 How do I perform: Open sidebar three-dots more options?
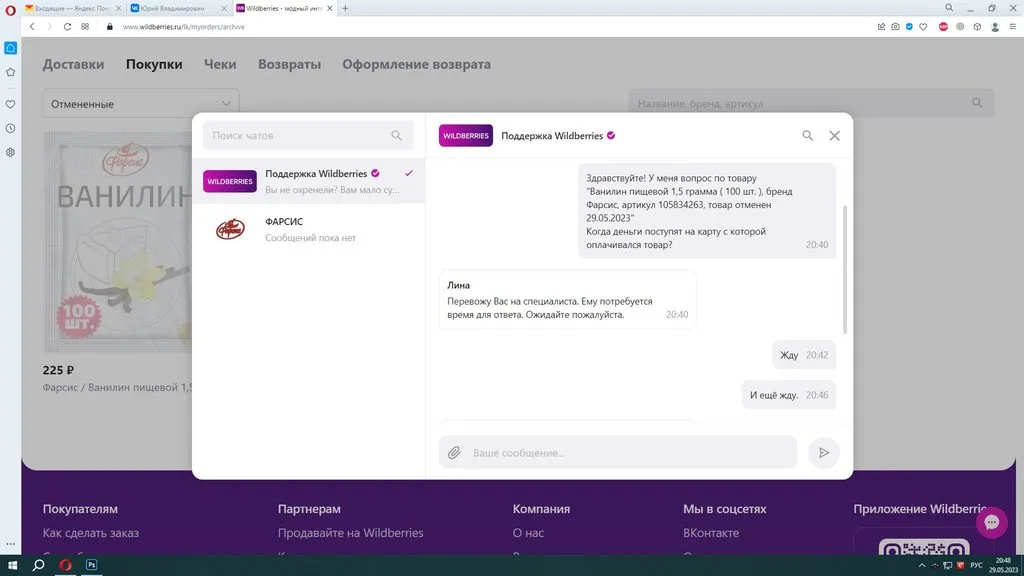[x=10, y=543]
